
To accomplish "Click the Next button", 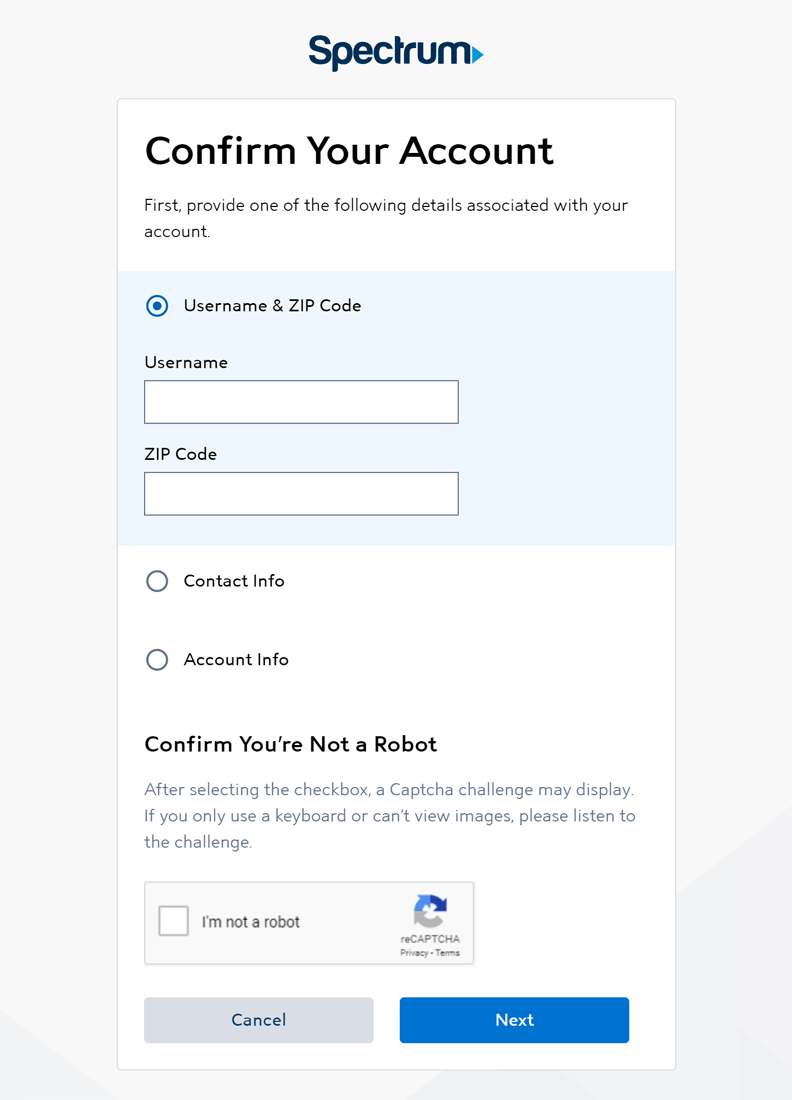I will point(514,1020).
